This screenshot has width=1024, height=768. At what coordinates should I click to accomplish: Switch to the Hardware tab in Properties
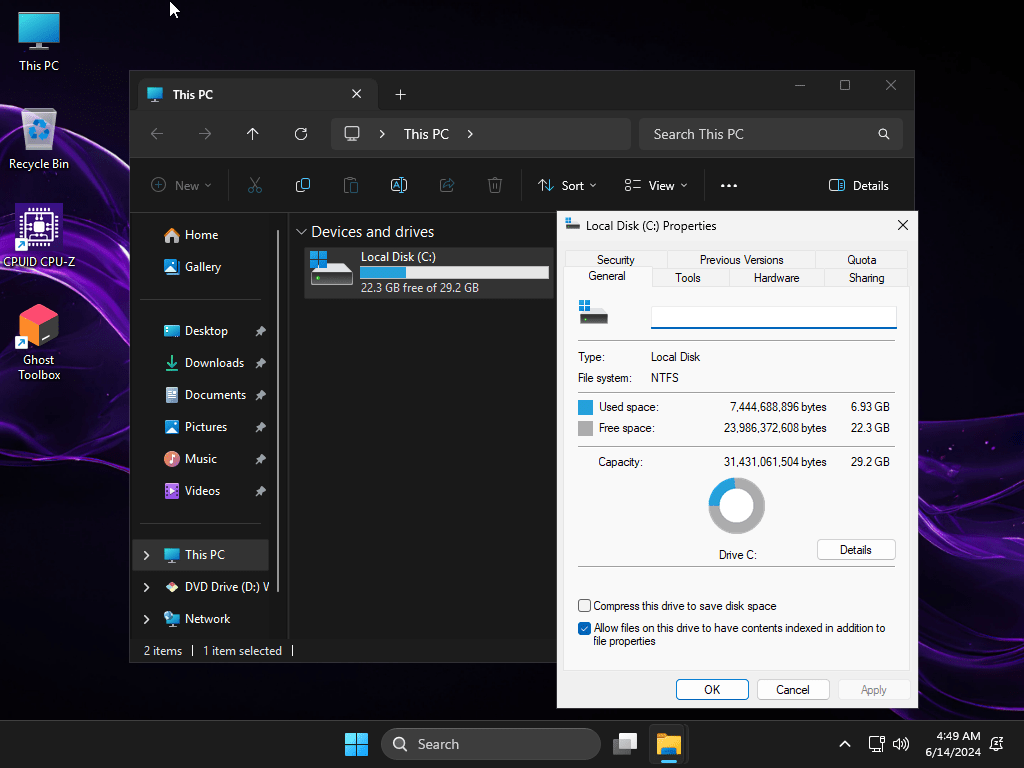click(x=776, y=277)
